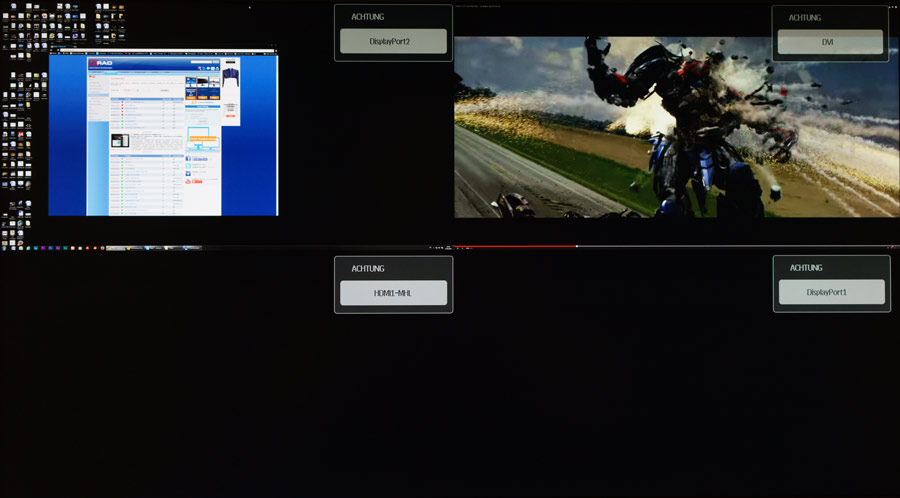
Task: Open the monitor article thumbnail on PRAD page
Action: pyautogui.click(x=120, y=141)
